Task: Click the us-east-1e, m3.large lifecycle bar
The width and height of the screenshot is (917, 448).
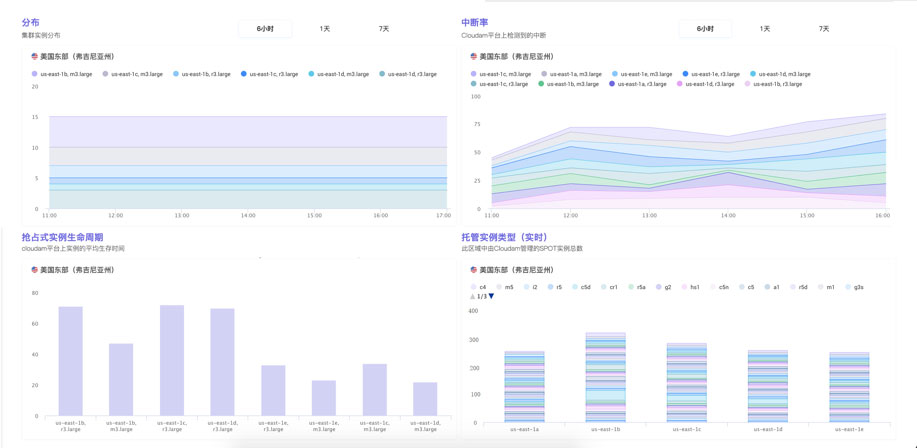Action: point(323,398)
